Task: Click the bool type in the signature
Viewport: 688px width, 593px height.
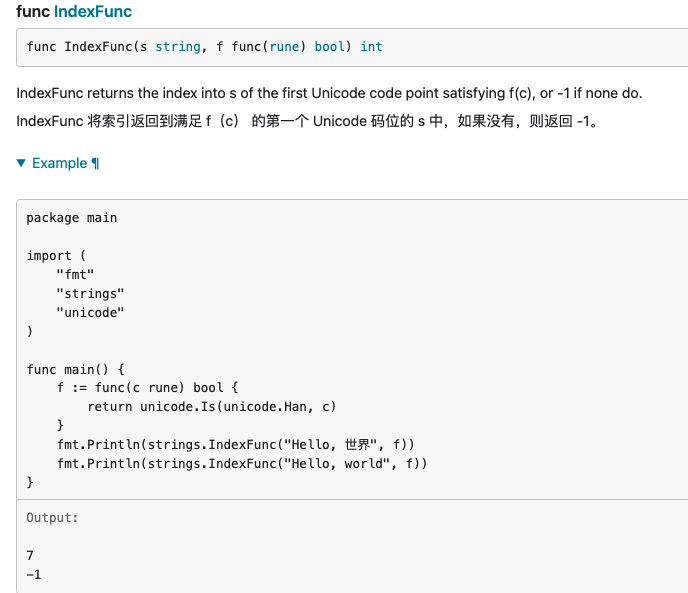Action: (x=330, y=47)
